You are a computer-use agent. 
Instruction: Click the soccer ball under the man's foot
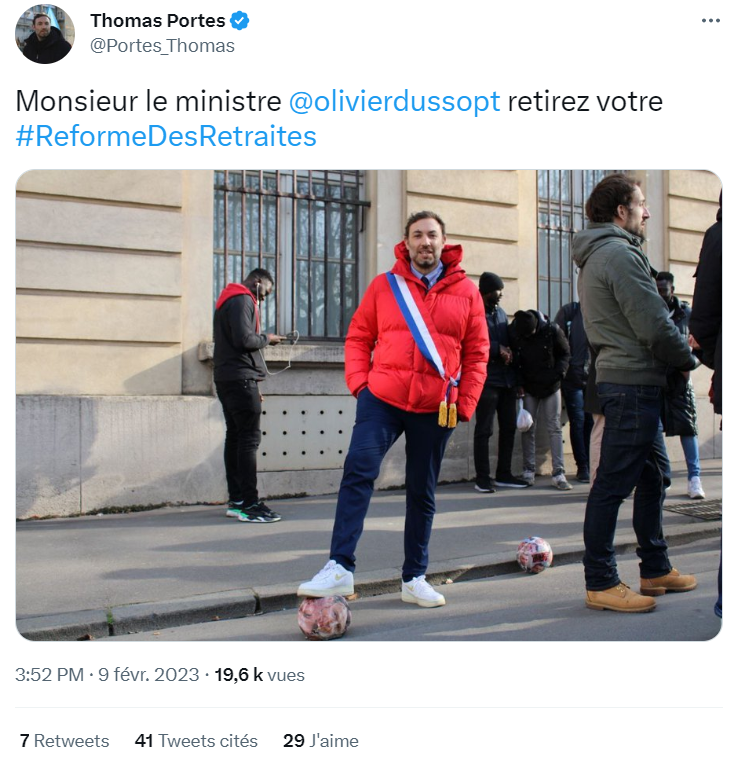[x=324, y=617]
